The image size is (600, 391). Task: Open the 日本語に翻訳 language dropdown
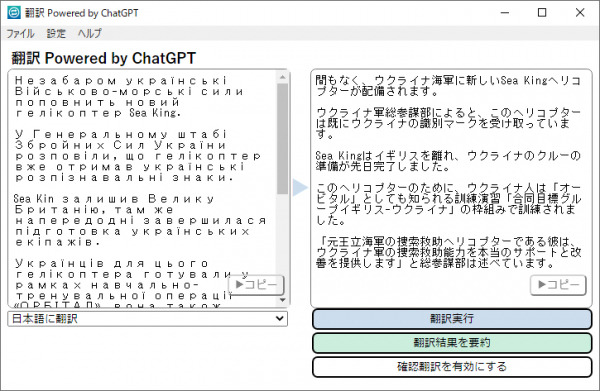coord(147,319)
